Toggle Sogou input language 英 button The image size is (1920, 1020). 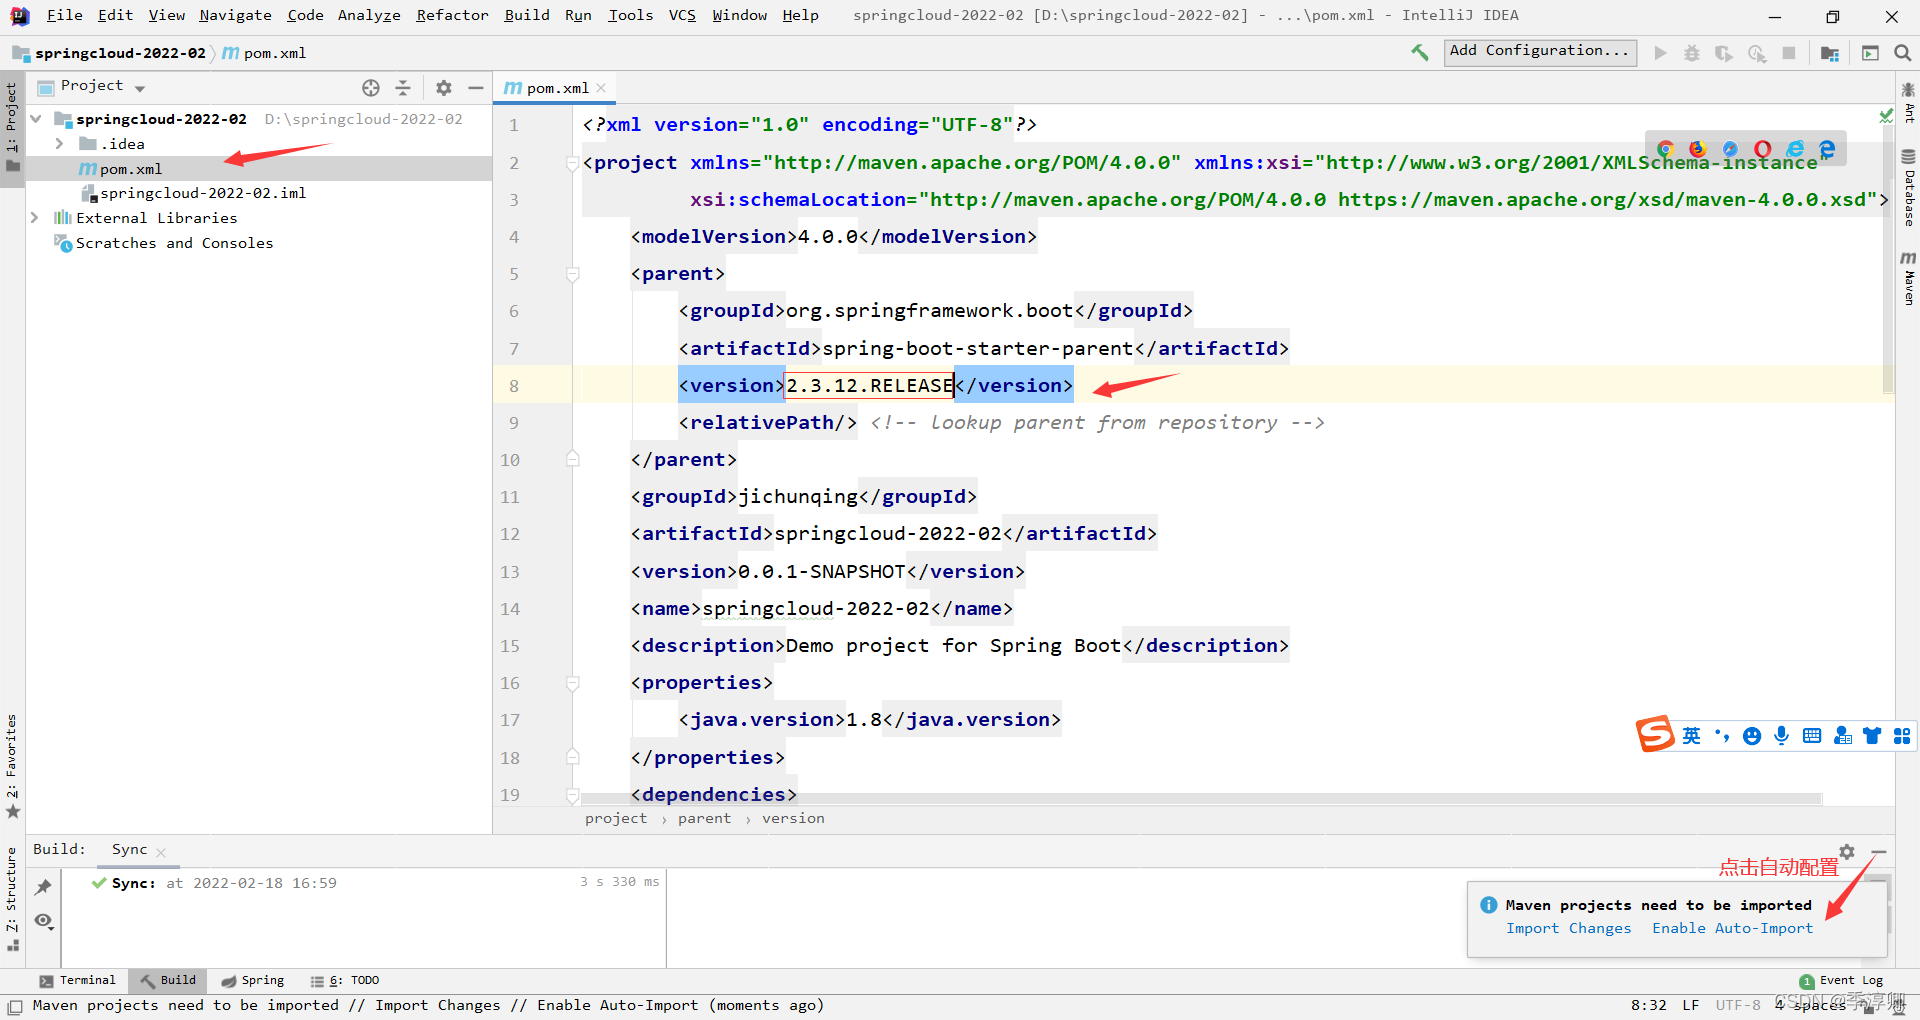[x=1691, y=736]
